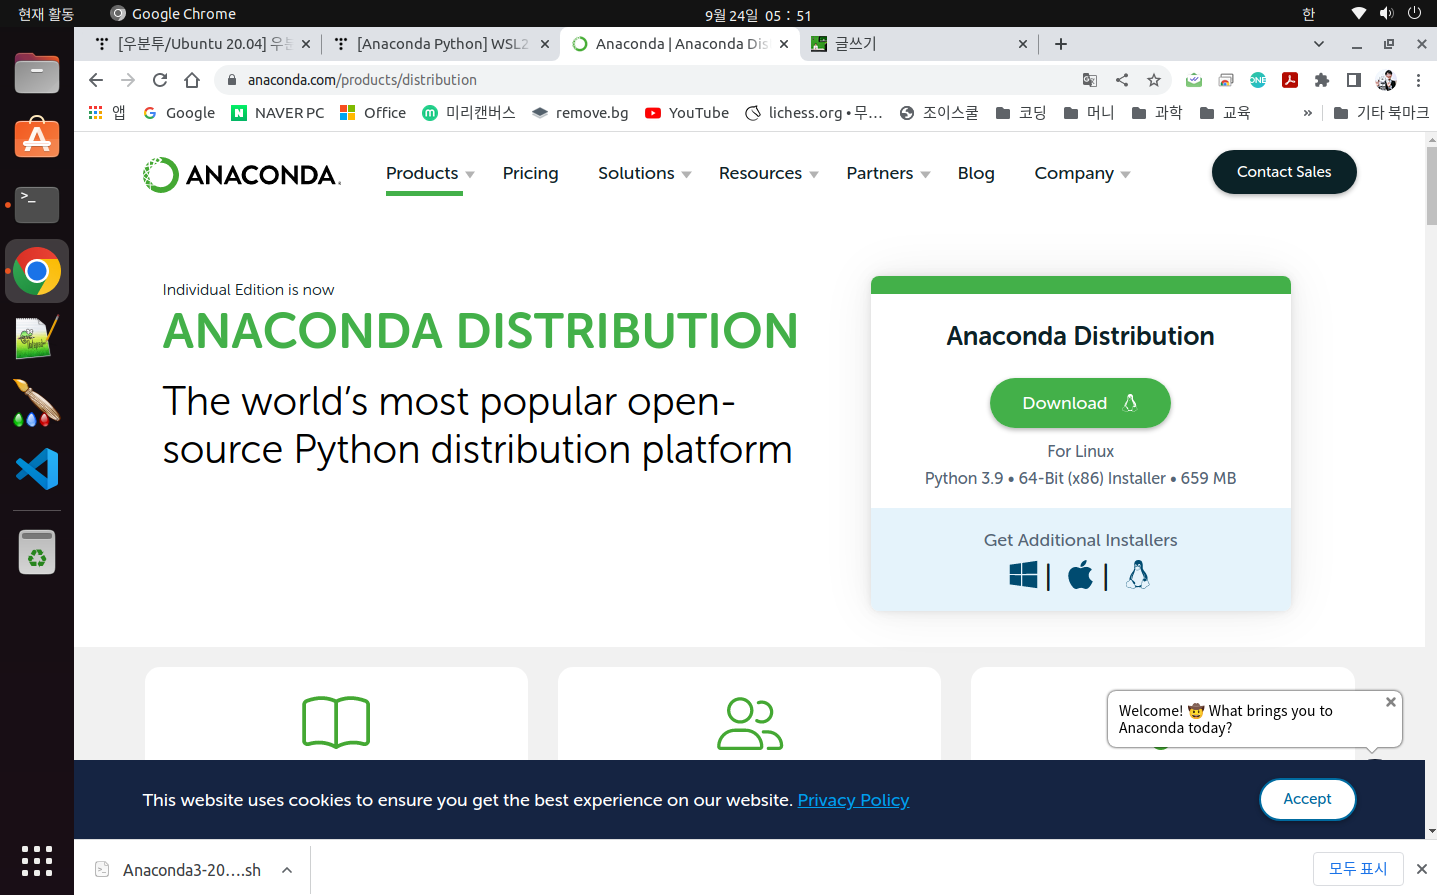Open Ubuntu Software in the dock
This screenshot has width=1437, height=895.
(37, 138)
